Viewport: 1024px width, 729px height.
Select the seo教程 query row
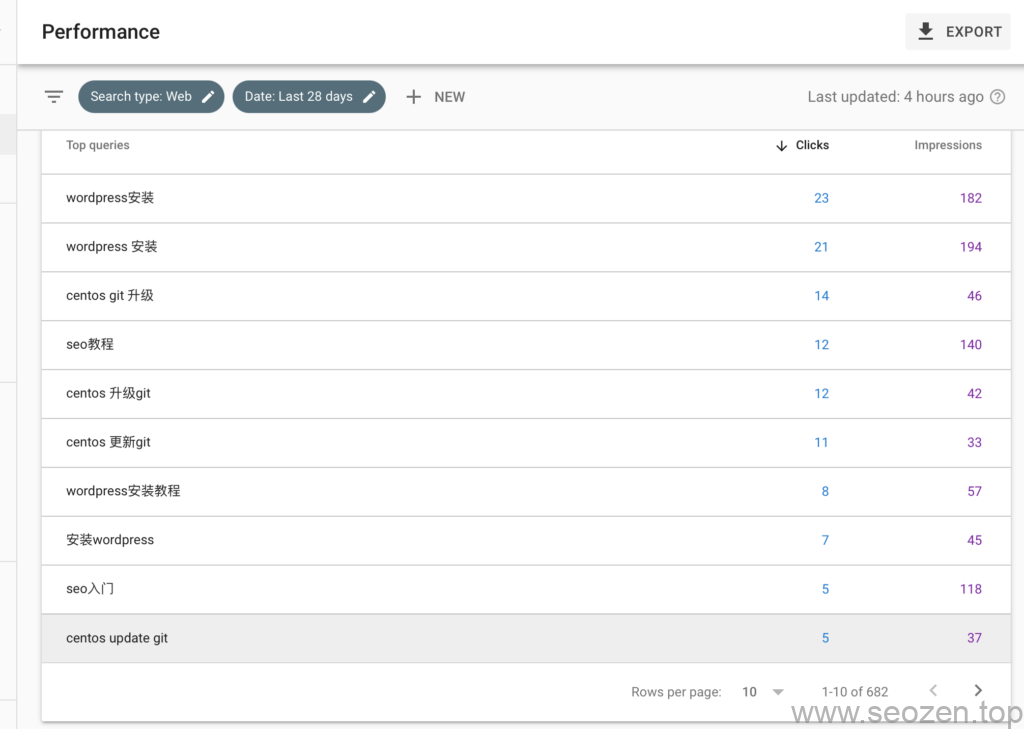[x=90, y=344]
